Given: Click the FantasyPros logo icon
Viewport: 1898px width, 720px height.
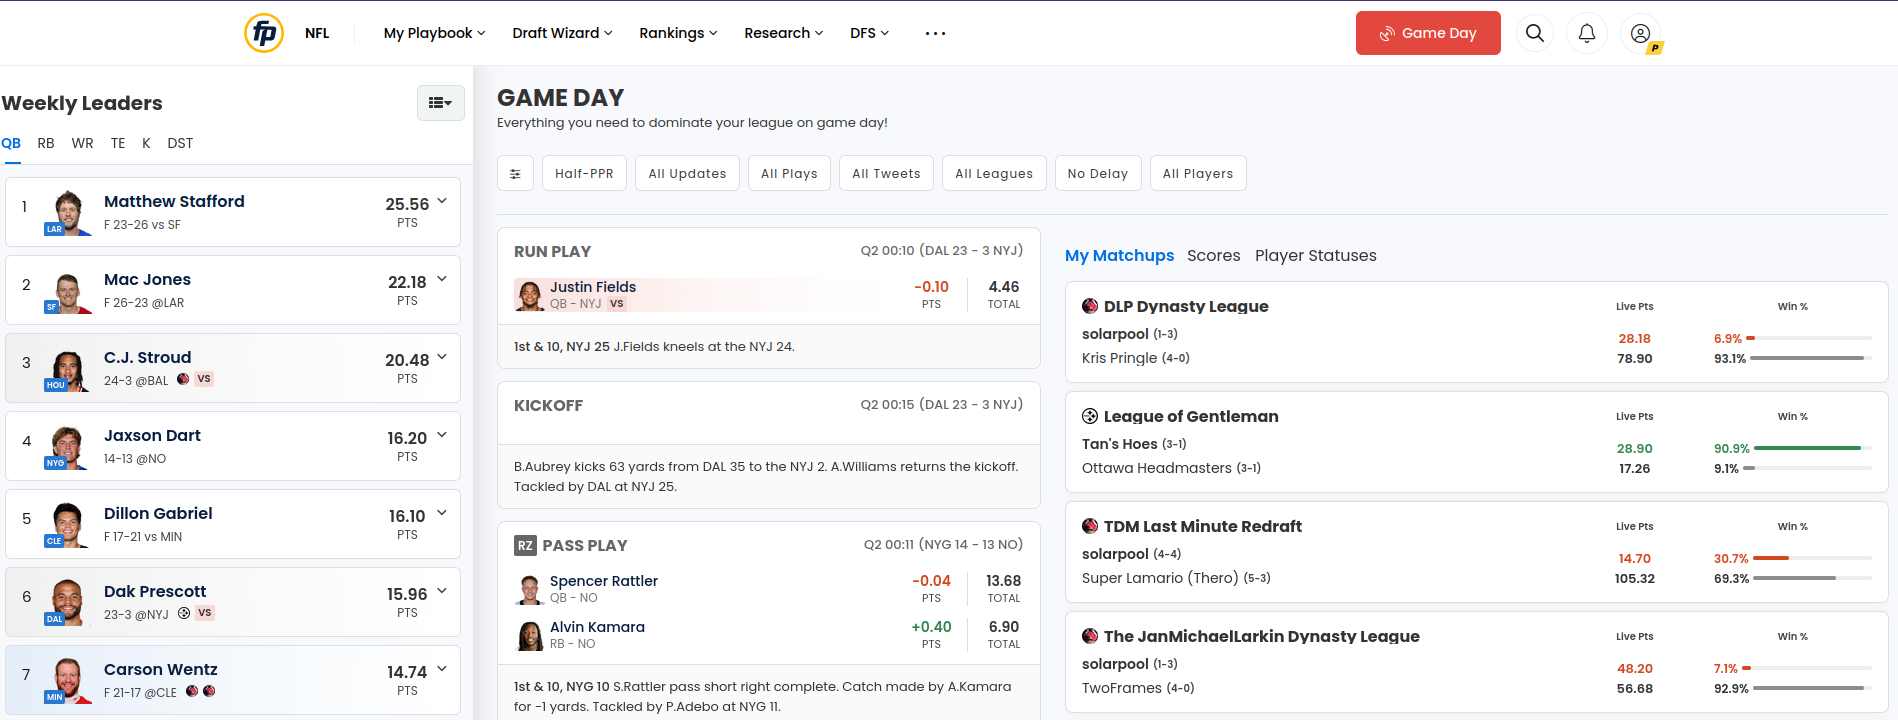Looking at the screenshot, I should (x=264, y=33).
